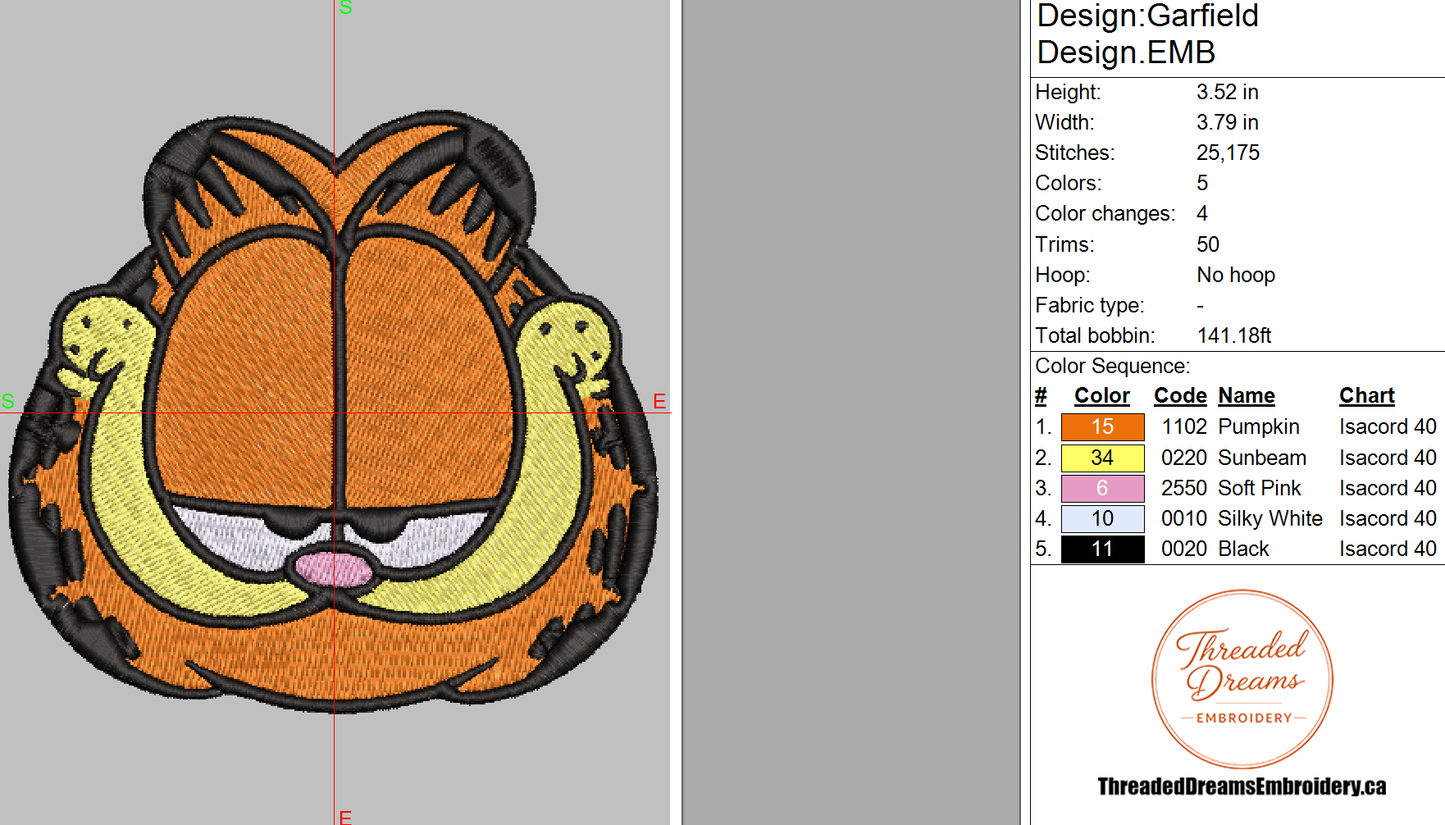Image resolution: width=1445 pixels, height=825 pixels.
Task: Click the Name column header
Action: [x=1246, y=396]
